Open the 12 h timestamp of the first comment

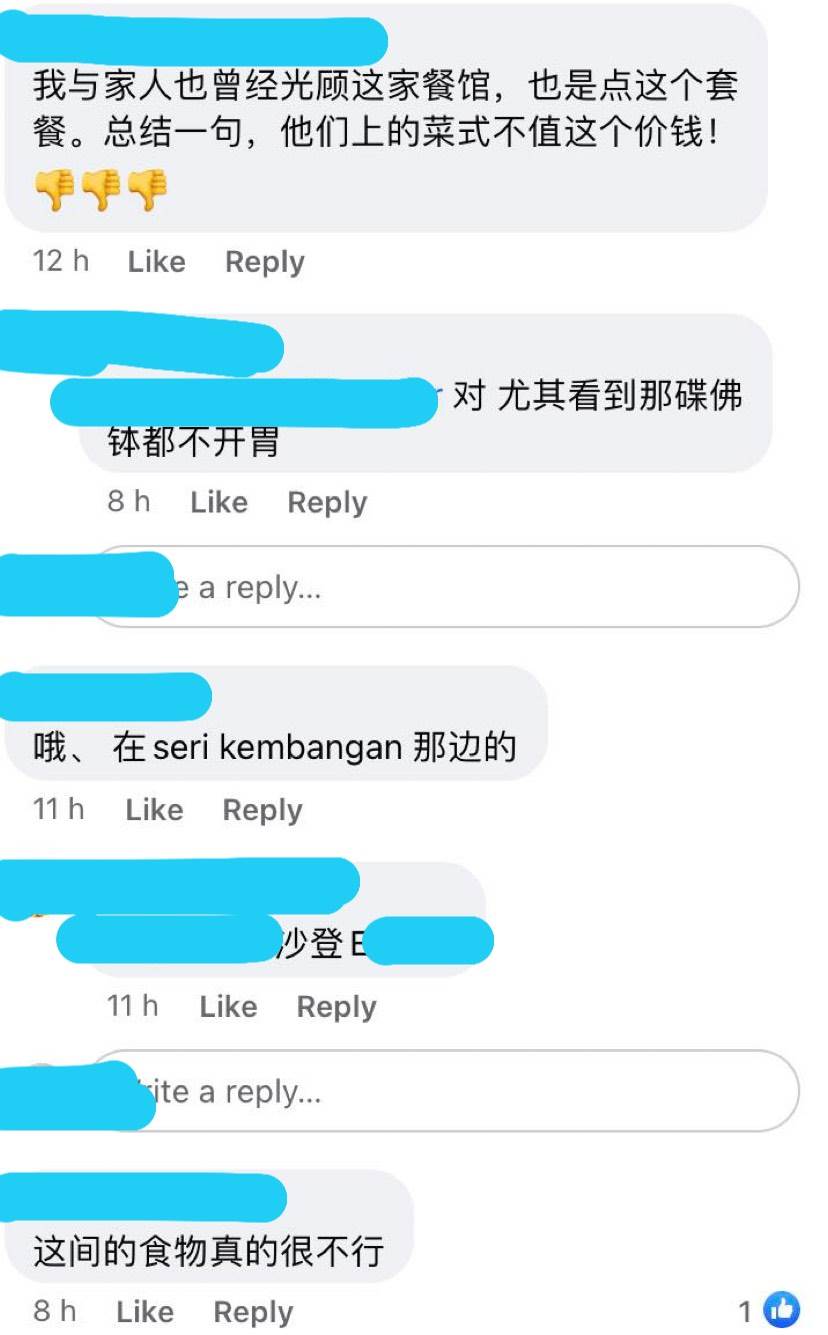61,262
